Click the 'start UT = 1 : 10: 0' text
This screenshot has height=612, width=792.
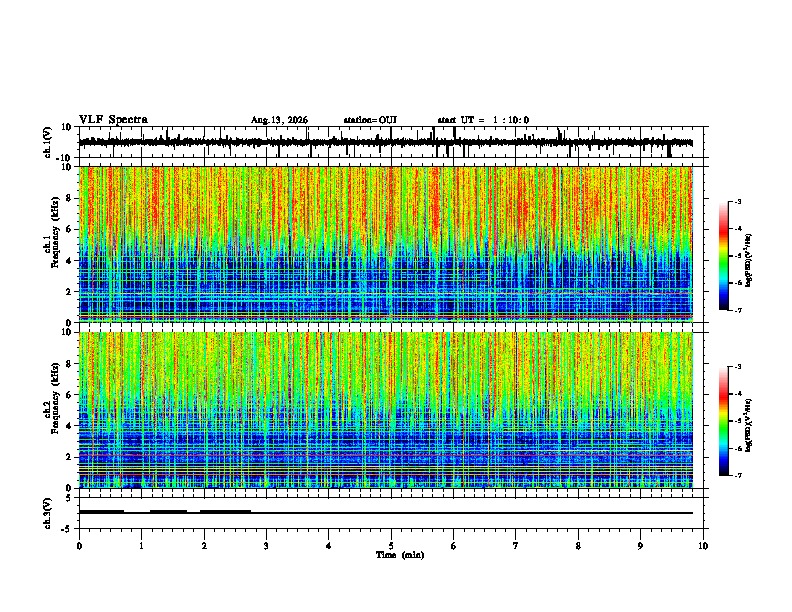pos(483,120)
